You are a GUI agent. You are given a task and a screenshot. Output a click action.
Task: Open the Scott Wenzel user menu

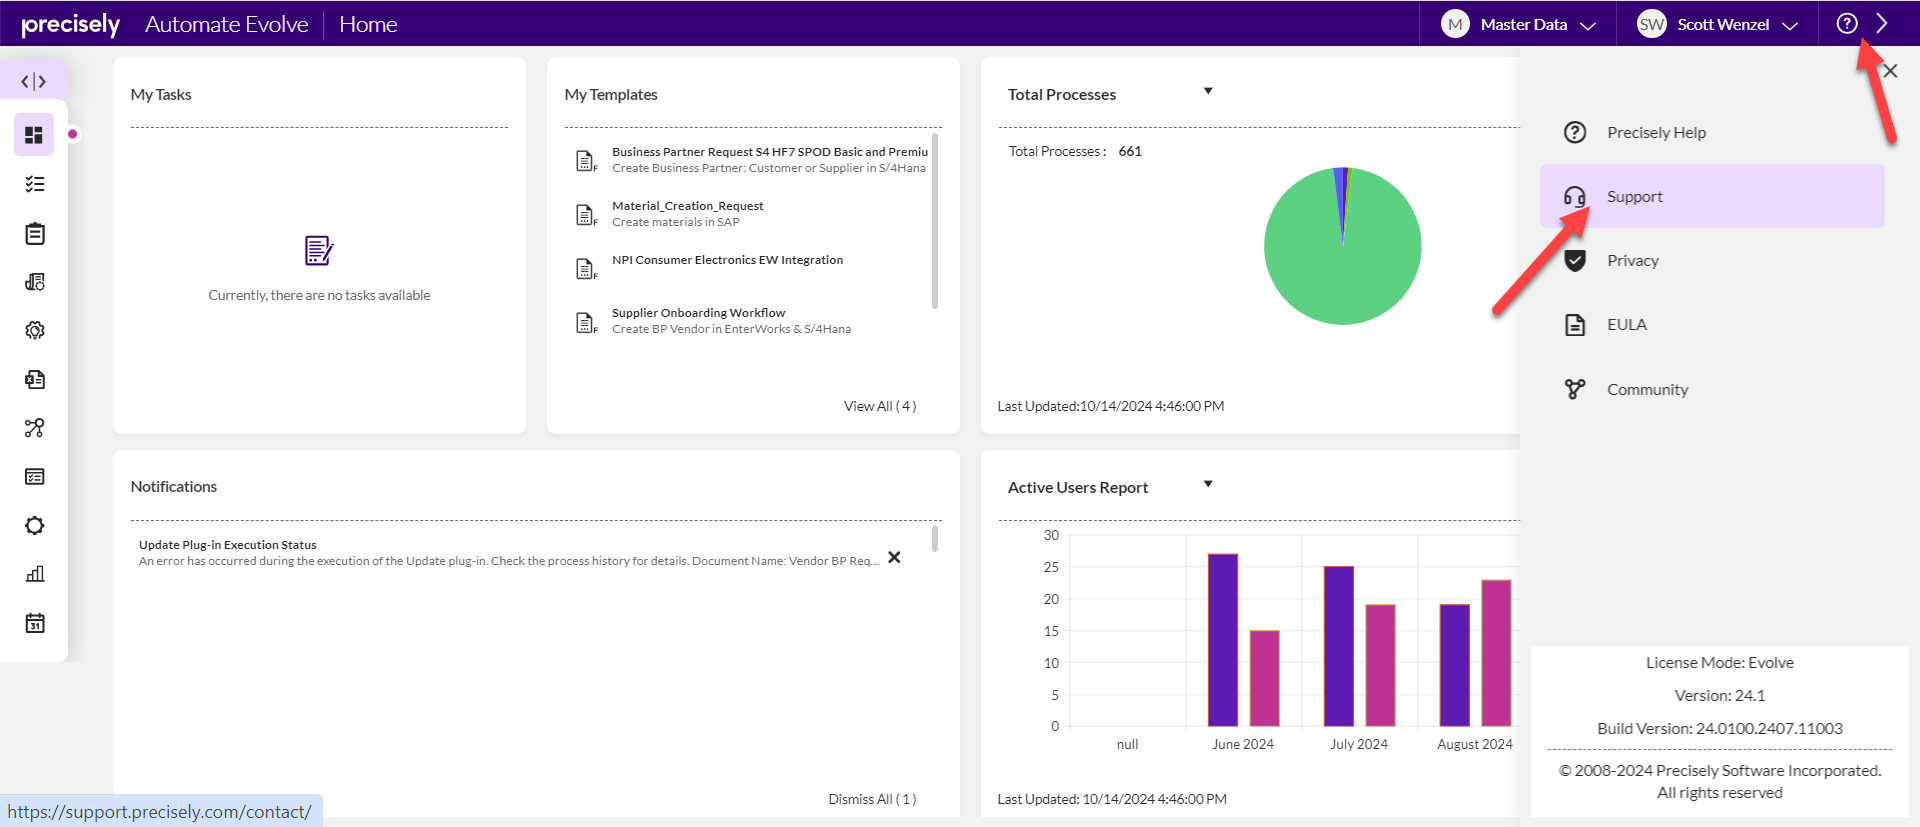[1717, 24]
